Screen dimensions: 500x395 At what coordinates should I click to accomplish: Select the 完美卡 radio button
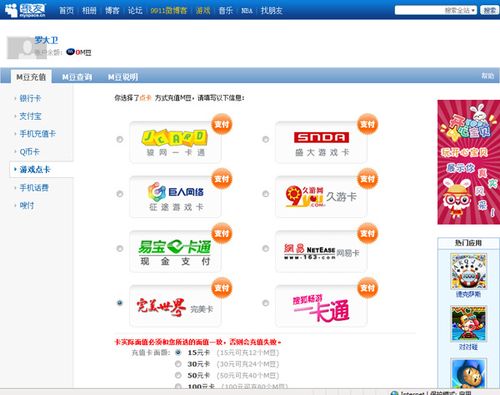click(x=120, y=303)
